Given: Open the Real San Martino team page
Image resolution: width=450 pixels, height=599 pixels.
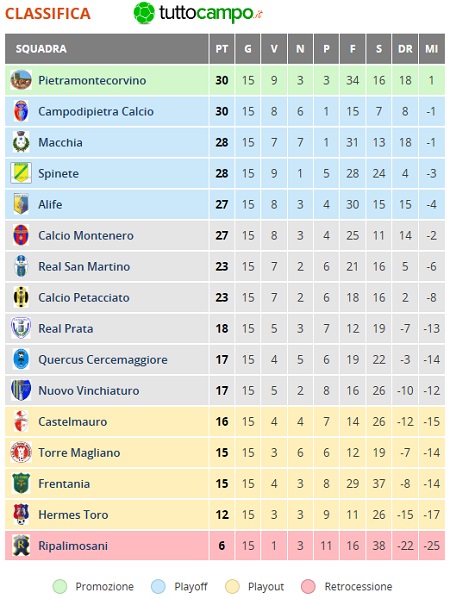Looking at the screenshot, I should point(84,266).
